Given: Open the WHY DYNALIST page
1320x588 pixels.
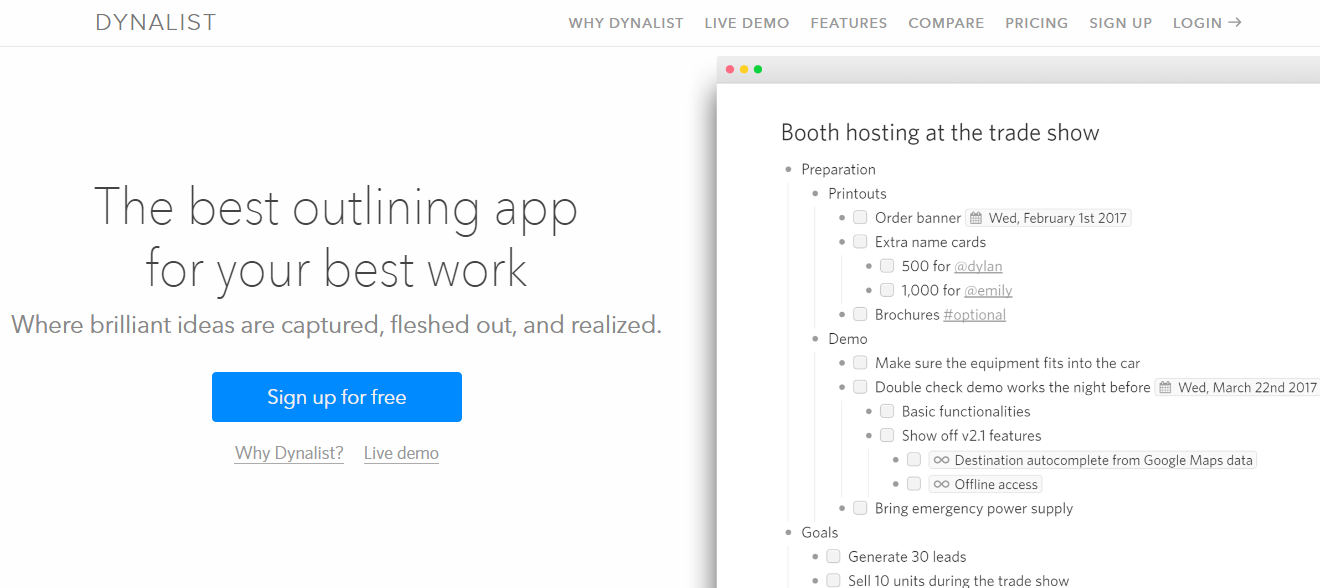Looking at the screenshot, I should [x=626, y=23].
